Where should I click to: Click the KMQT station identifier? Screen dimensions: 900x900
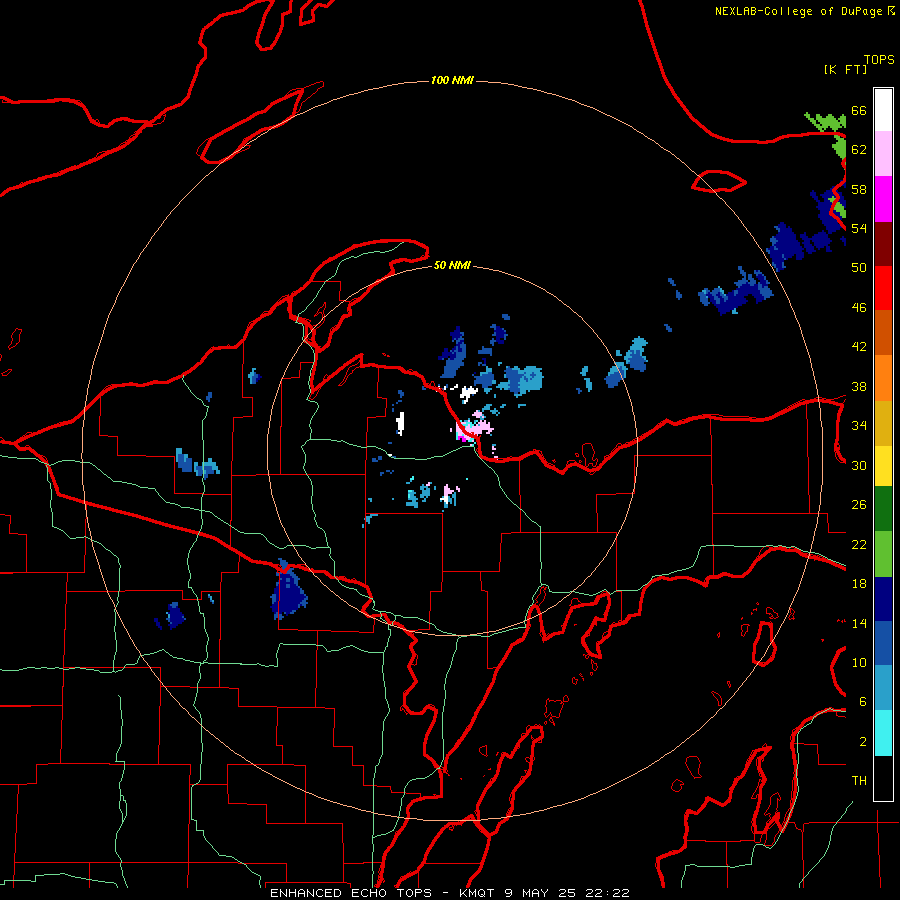click(476, 893)
